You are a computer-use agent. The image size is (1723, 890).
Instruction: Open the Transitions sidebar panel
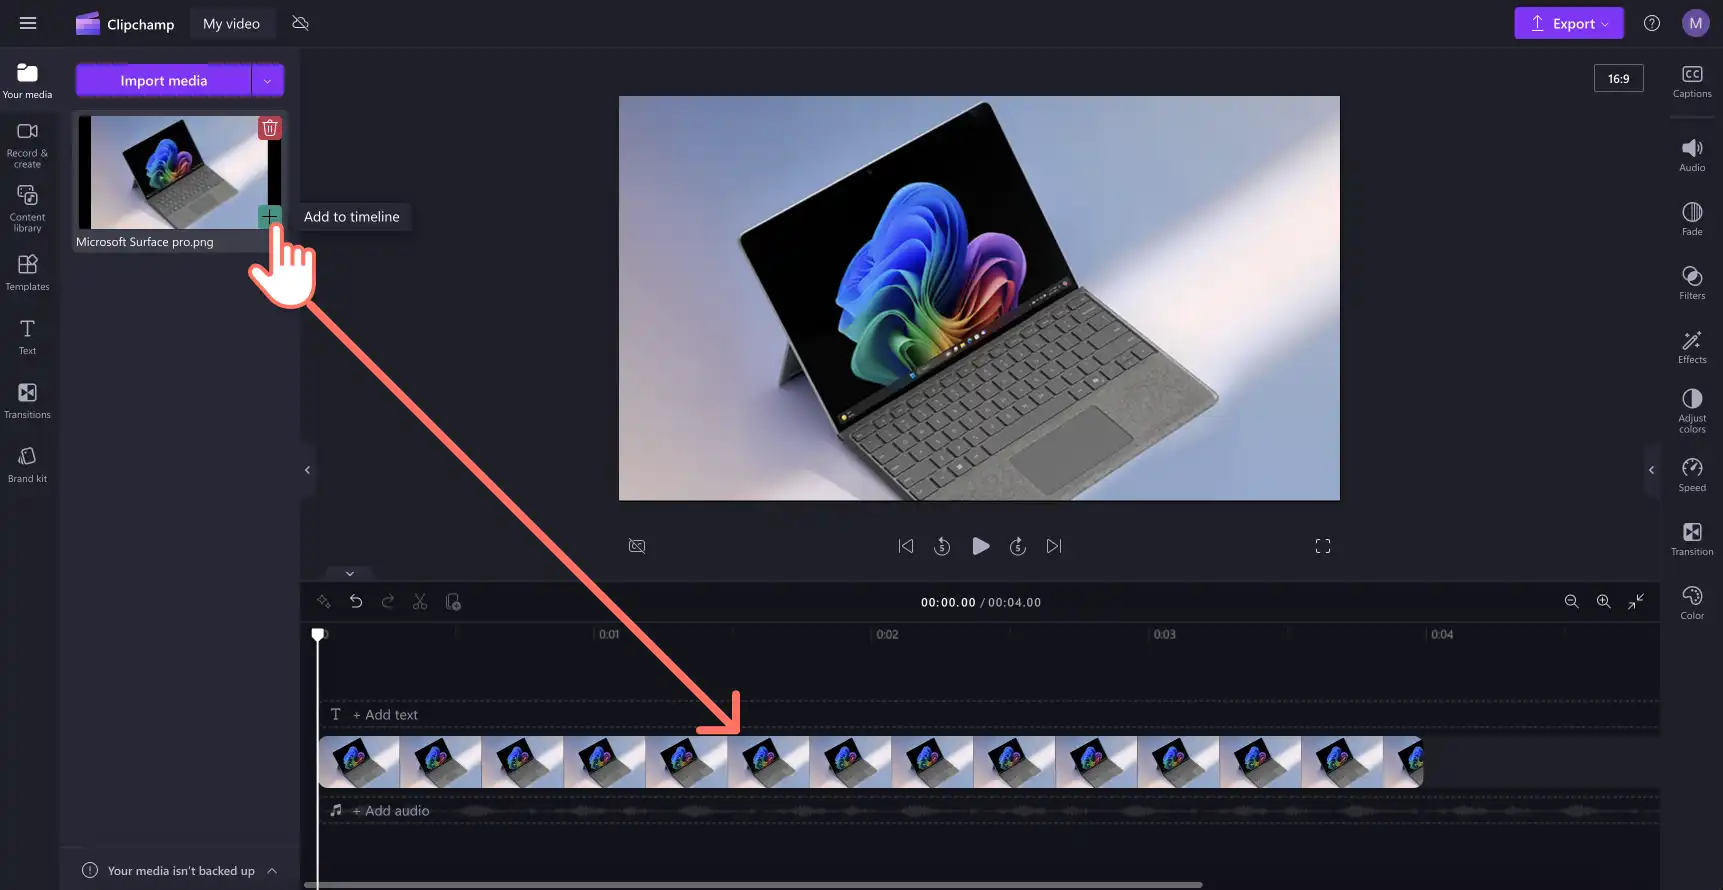pyautogui.click(x=27, y=401)
